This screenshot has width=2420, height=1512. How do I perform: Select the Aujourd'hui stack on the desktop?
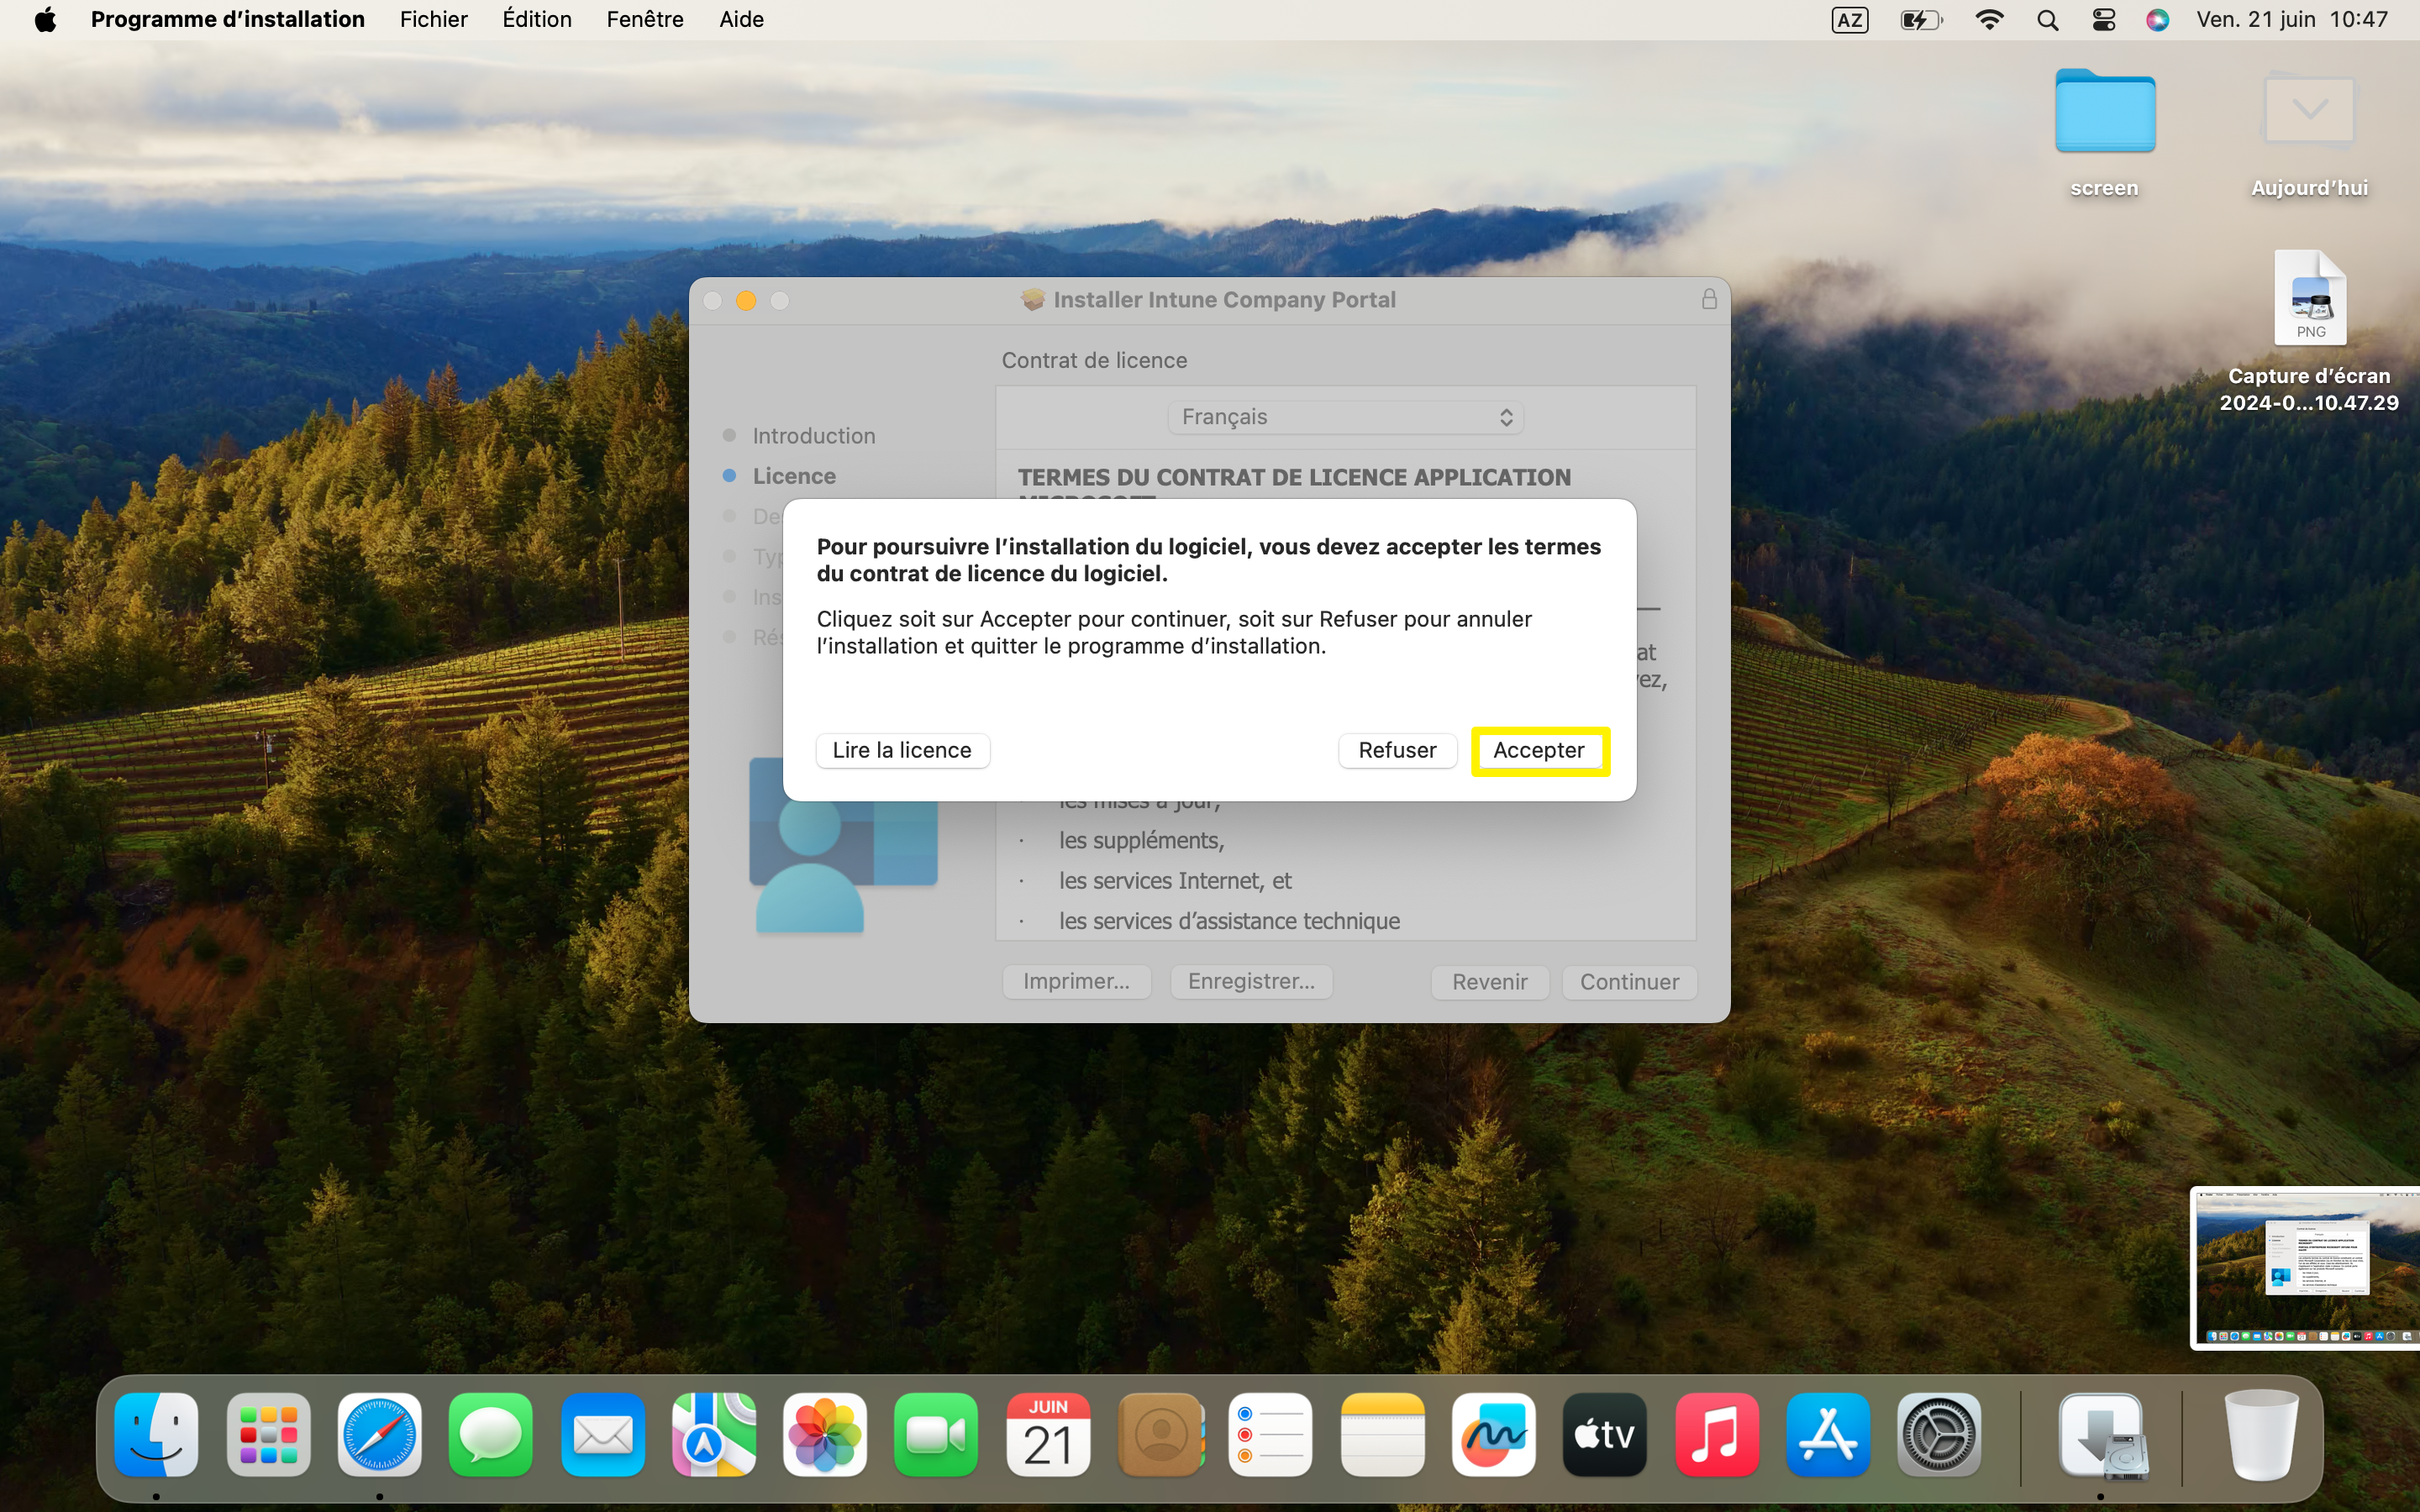tap(2308, 112)
